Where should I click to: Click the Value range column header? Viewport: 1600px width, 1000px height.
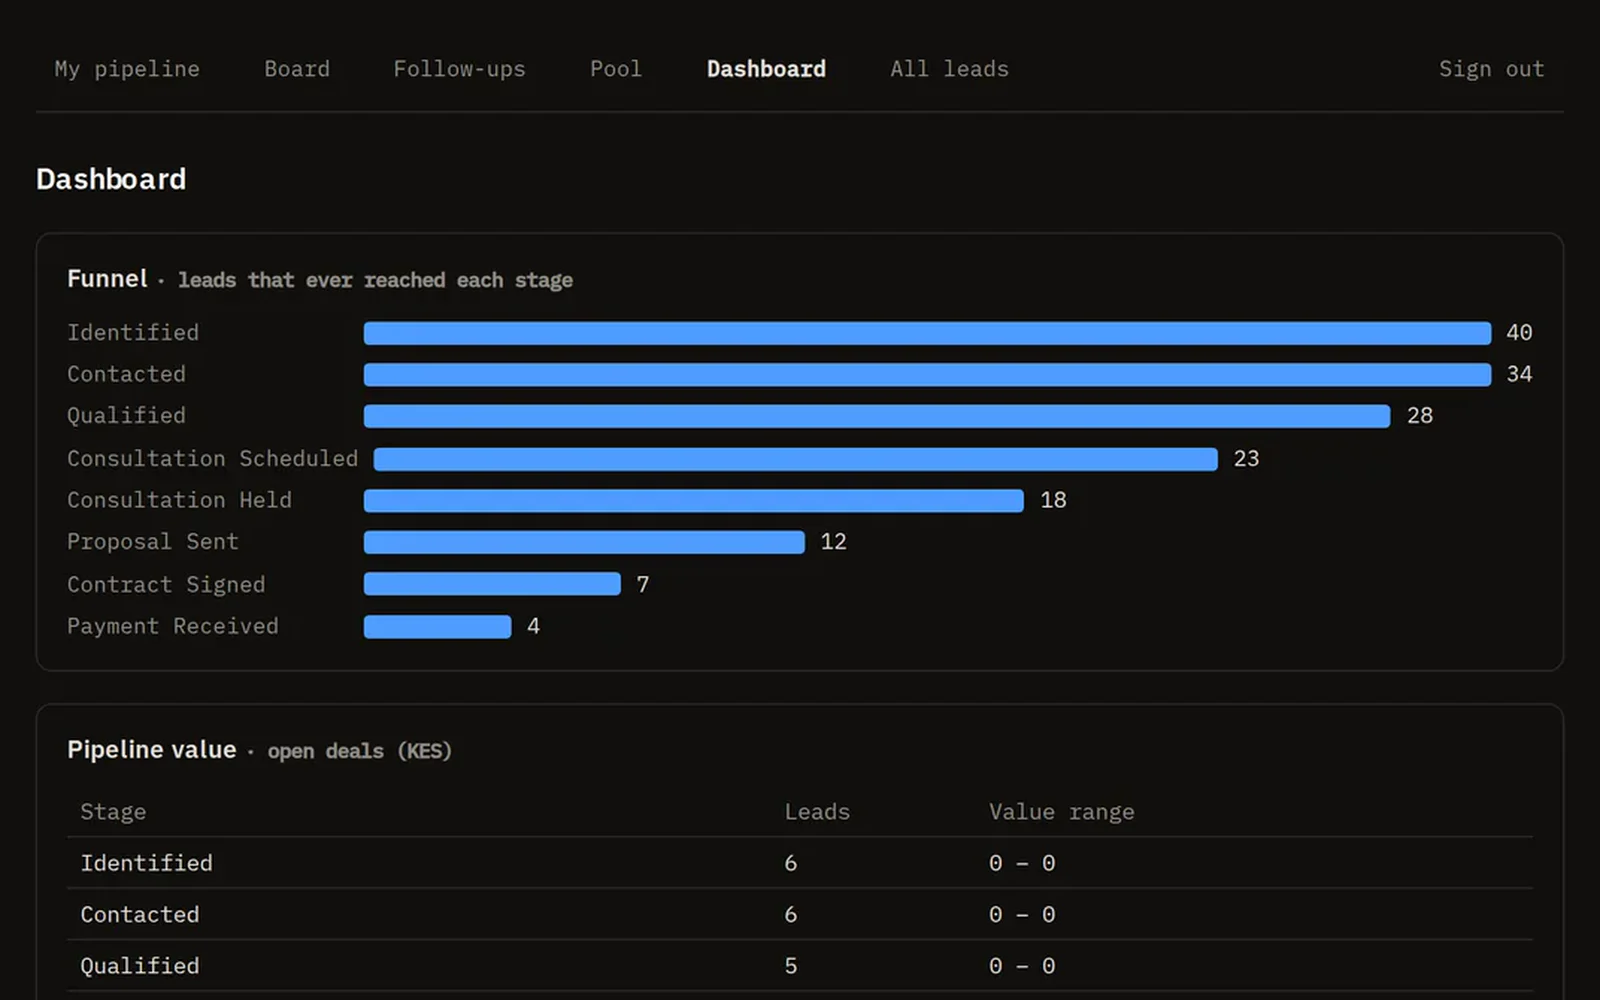tap(1061, 812)
